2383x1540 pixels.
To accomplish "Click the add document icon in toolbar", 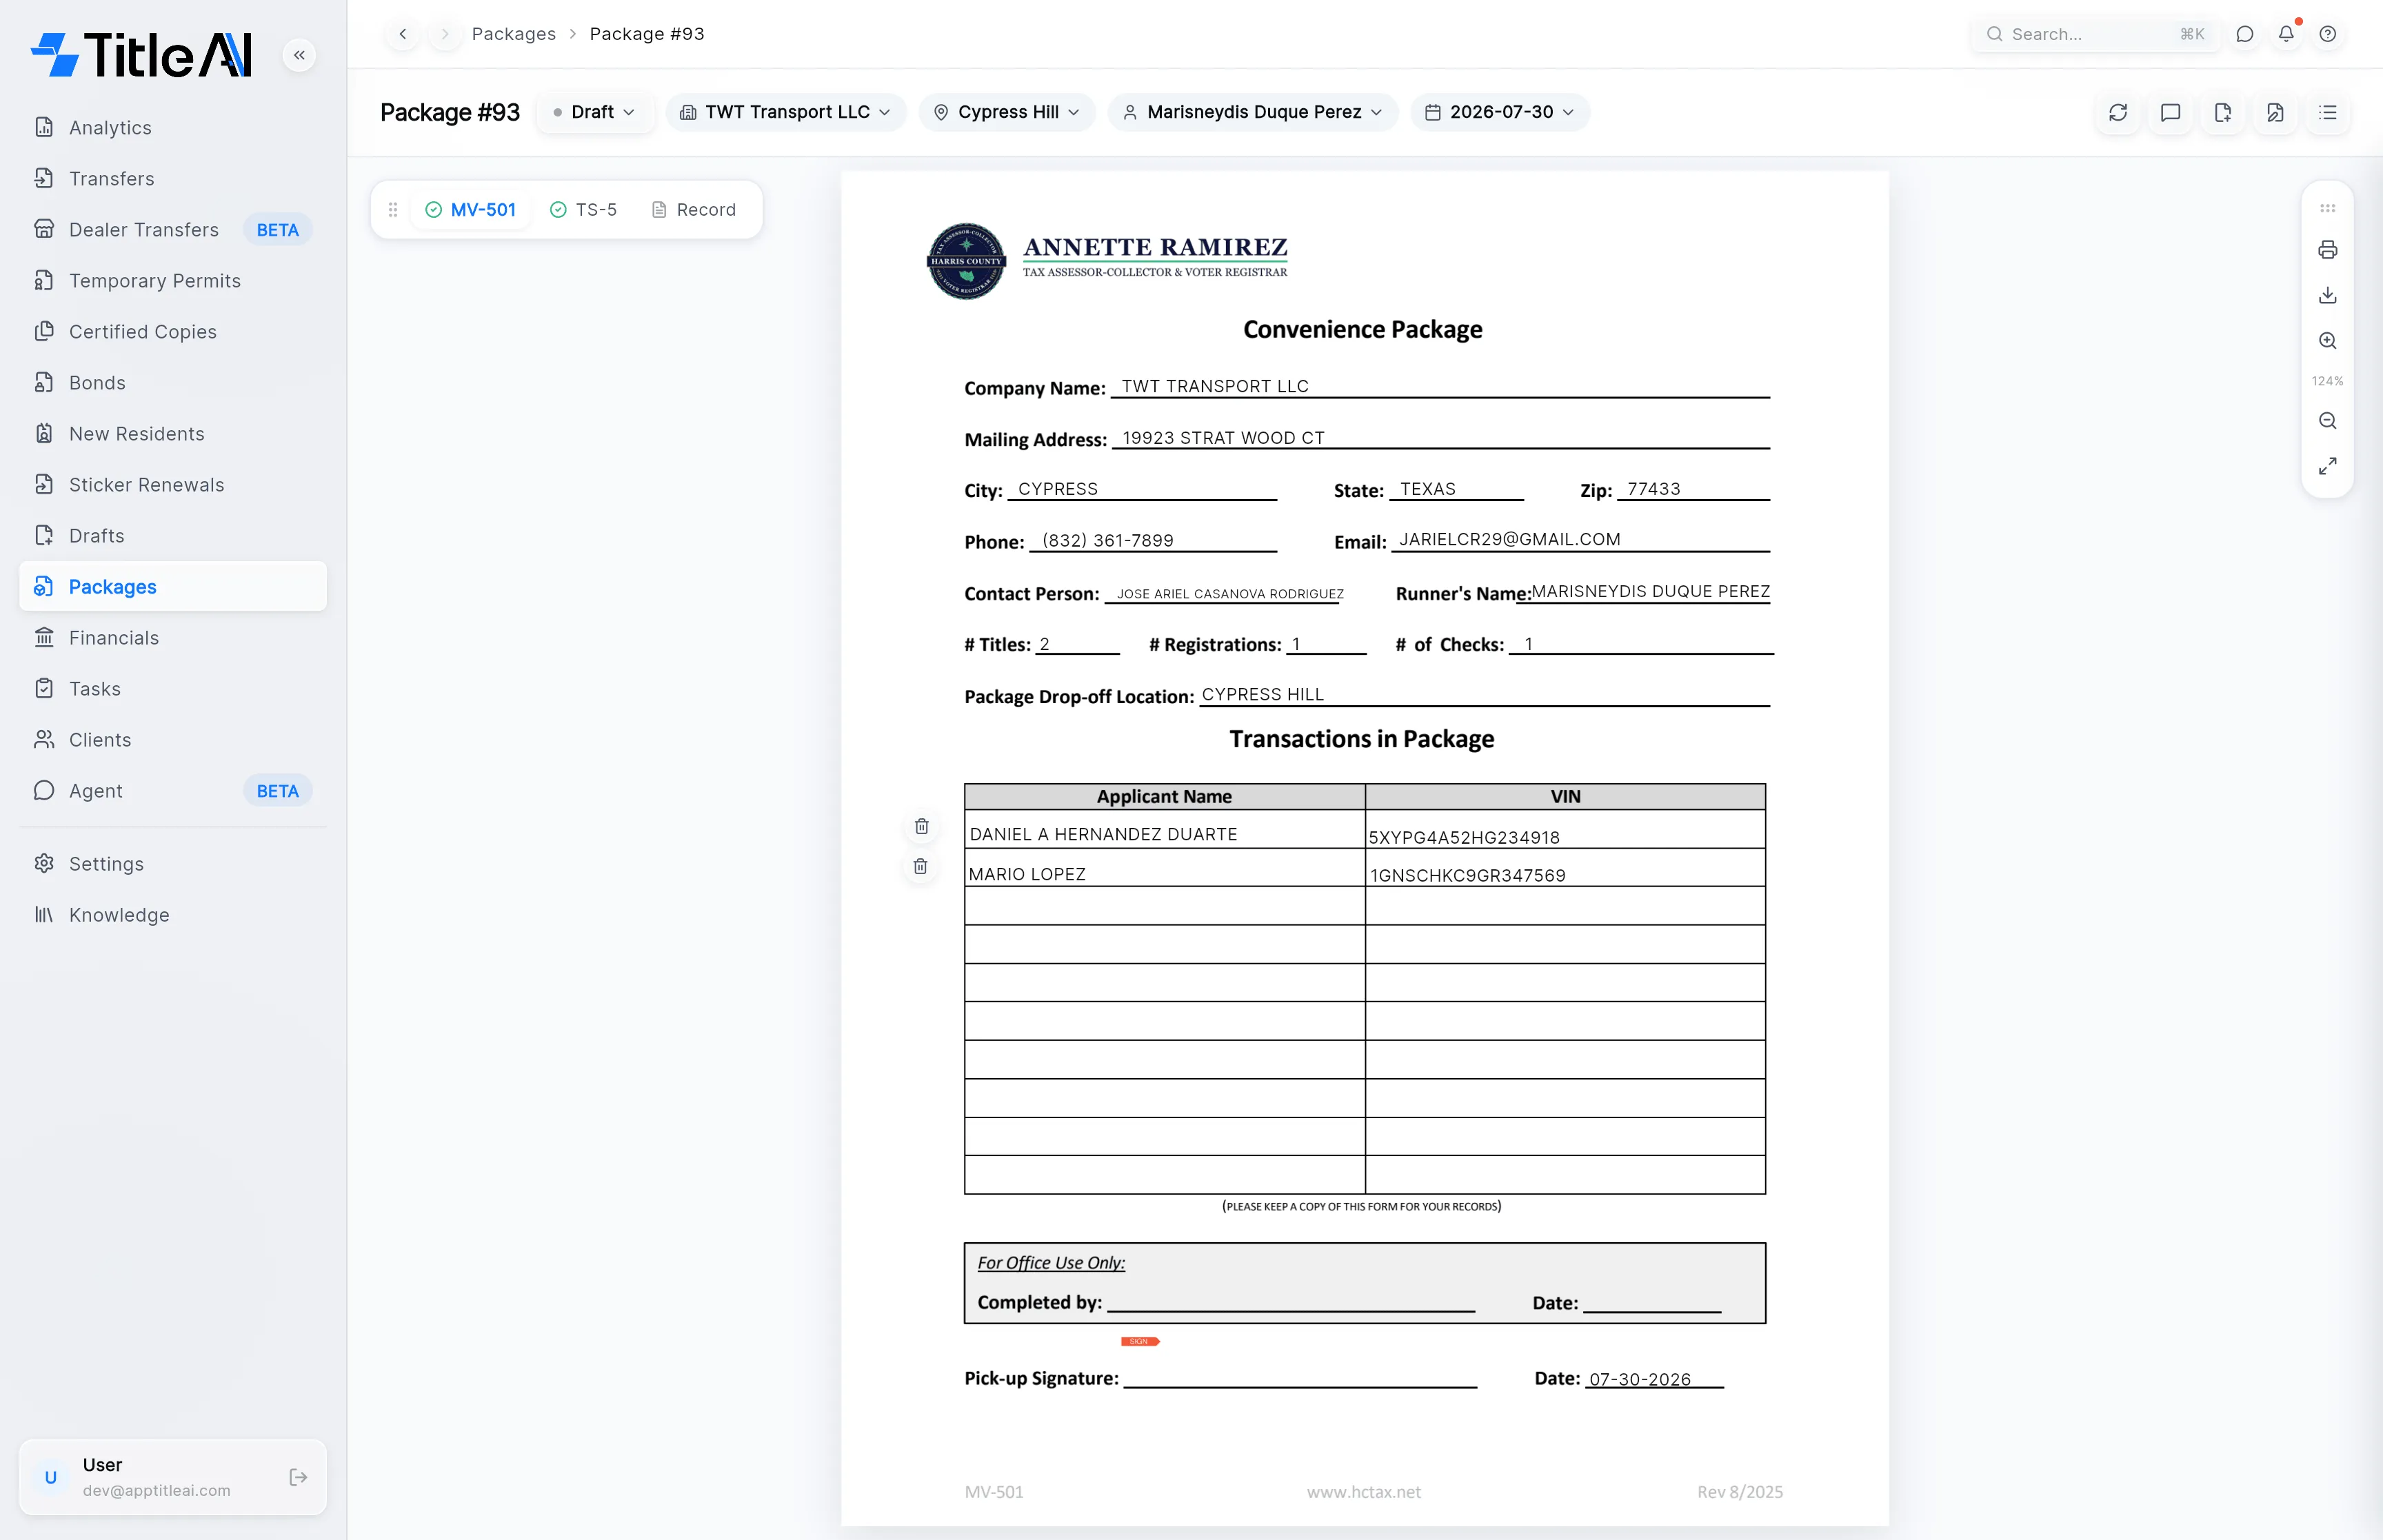I will click(2223, 112).
